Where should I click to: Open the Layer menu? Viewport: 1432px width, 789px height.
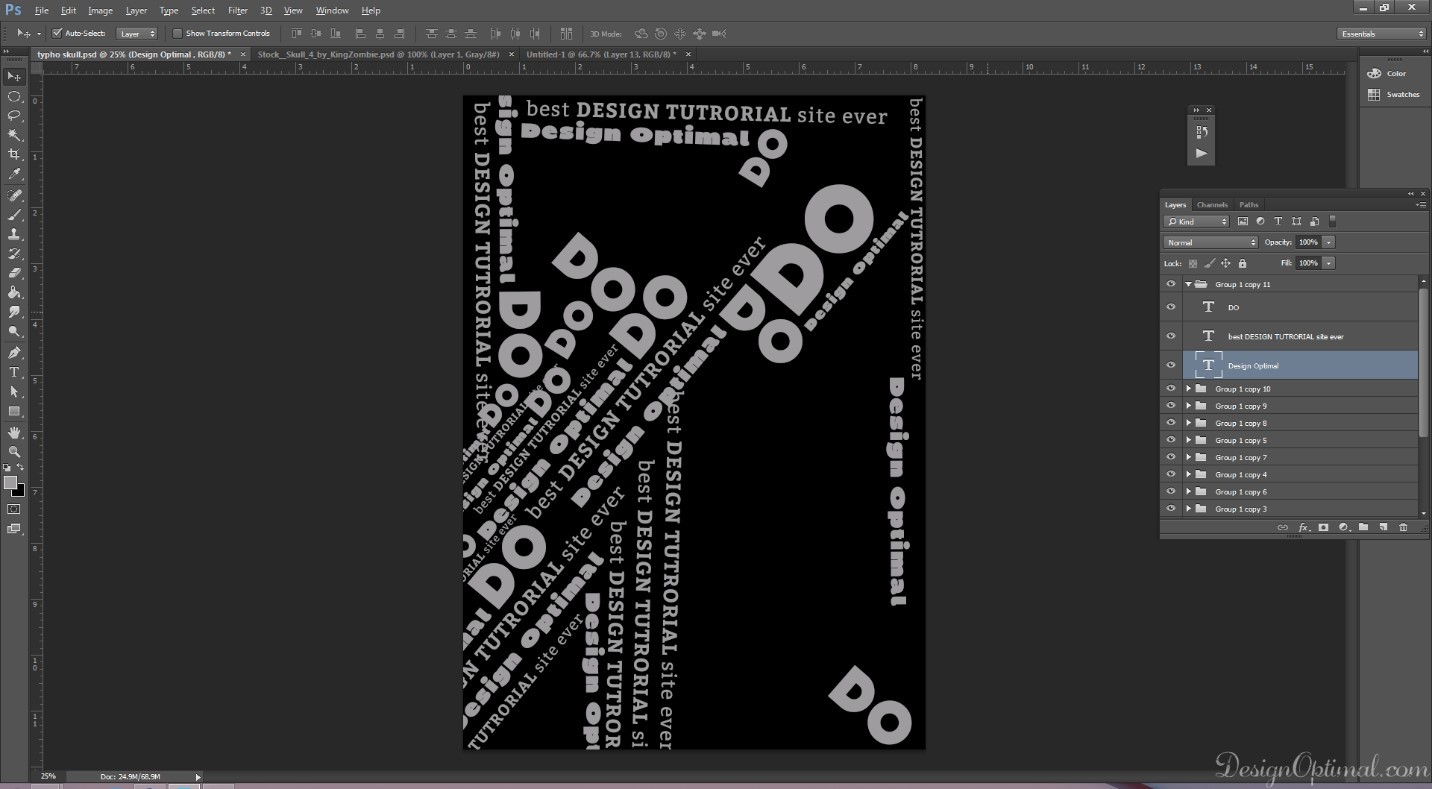click(136, 10)
